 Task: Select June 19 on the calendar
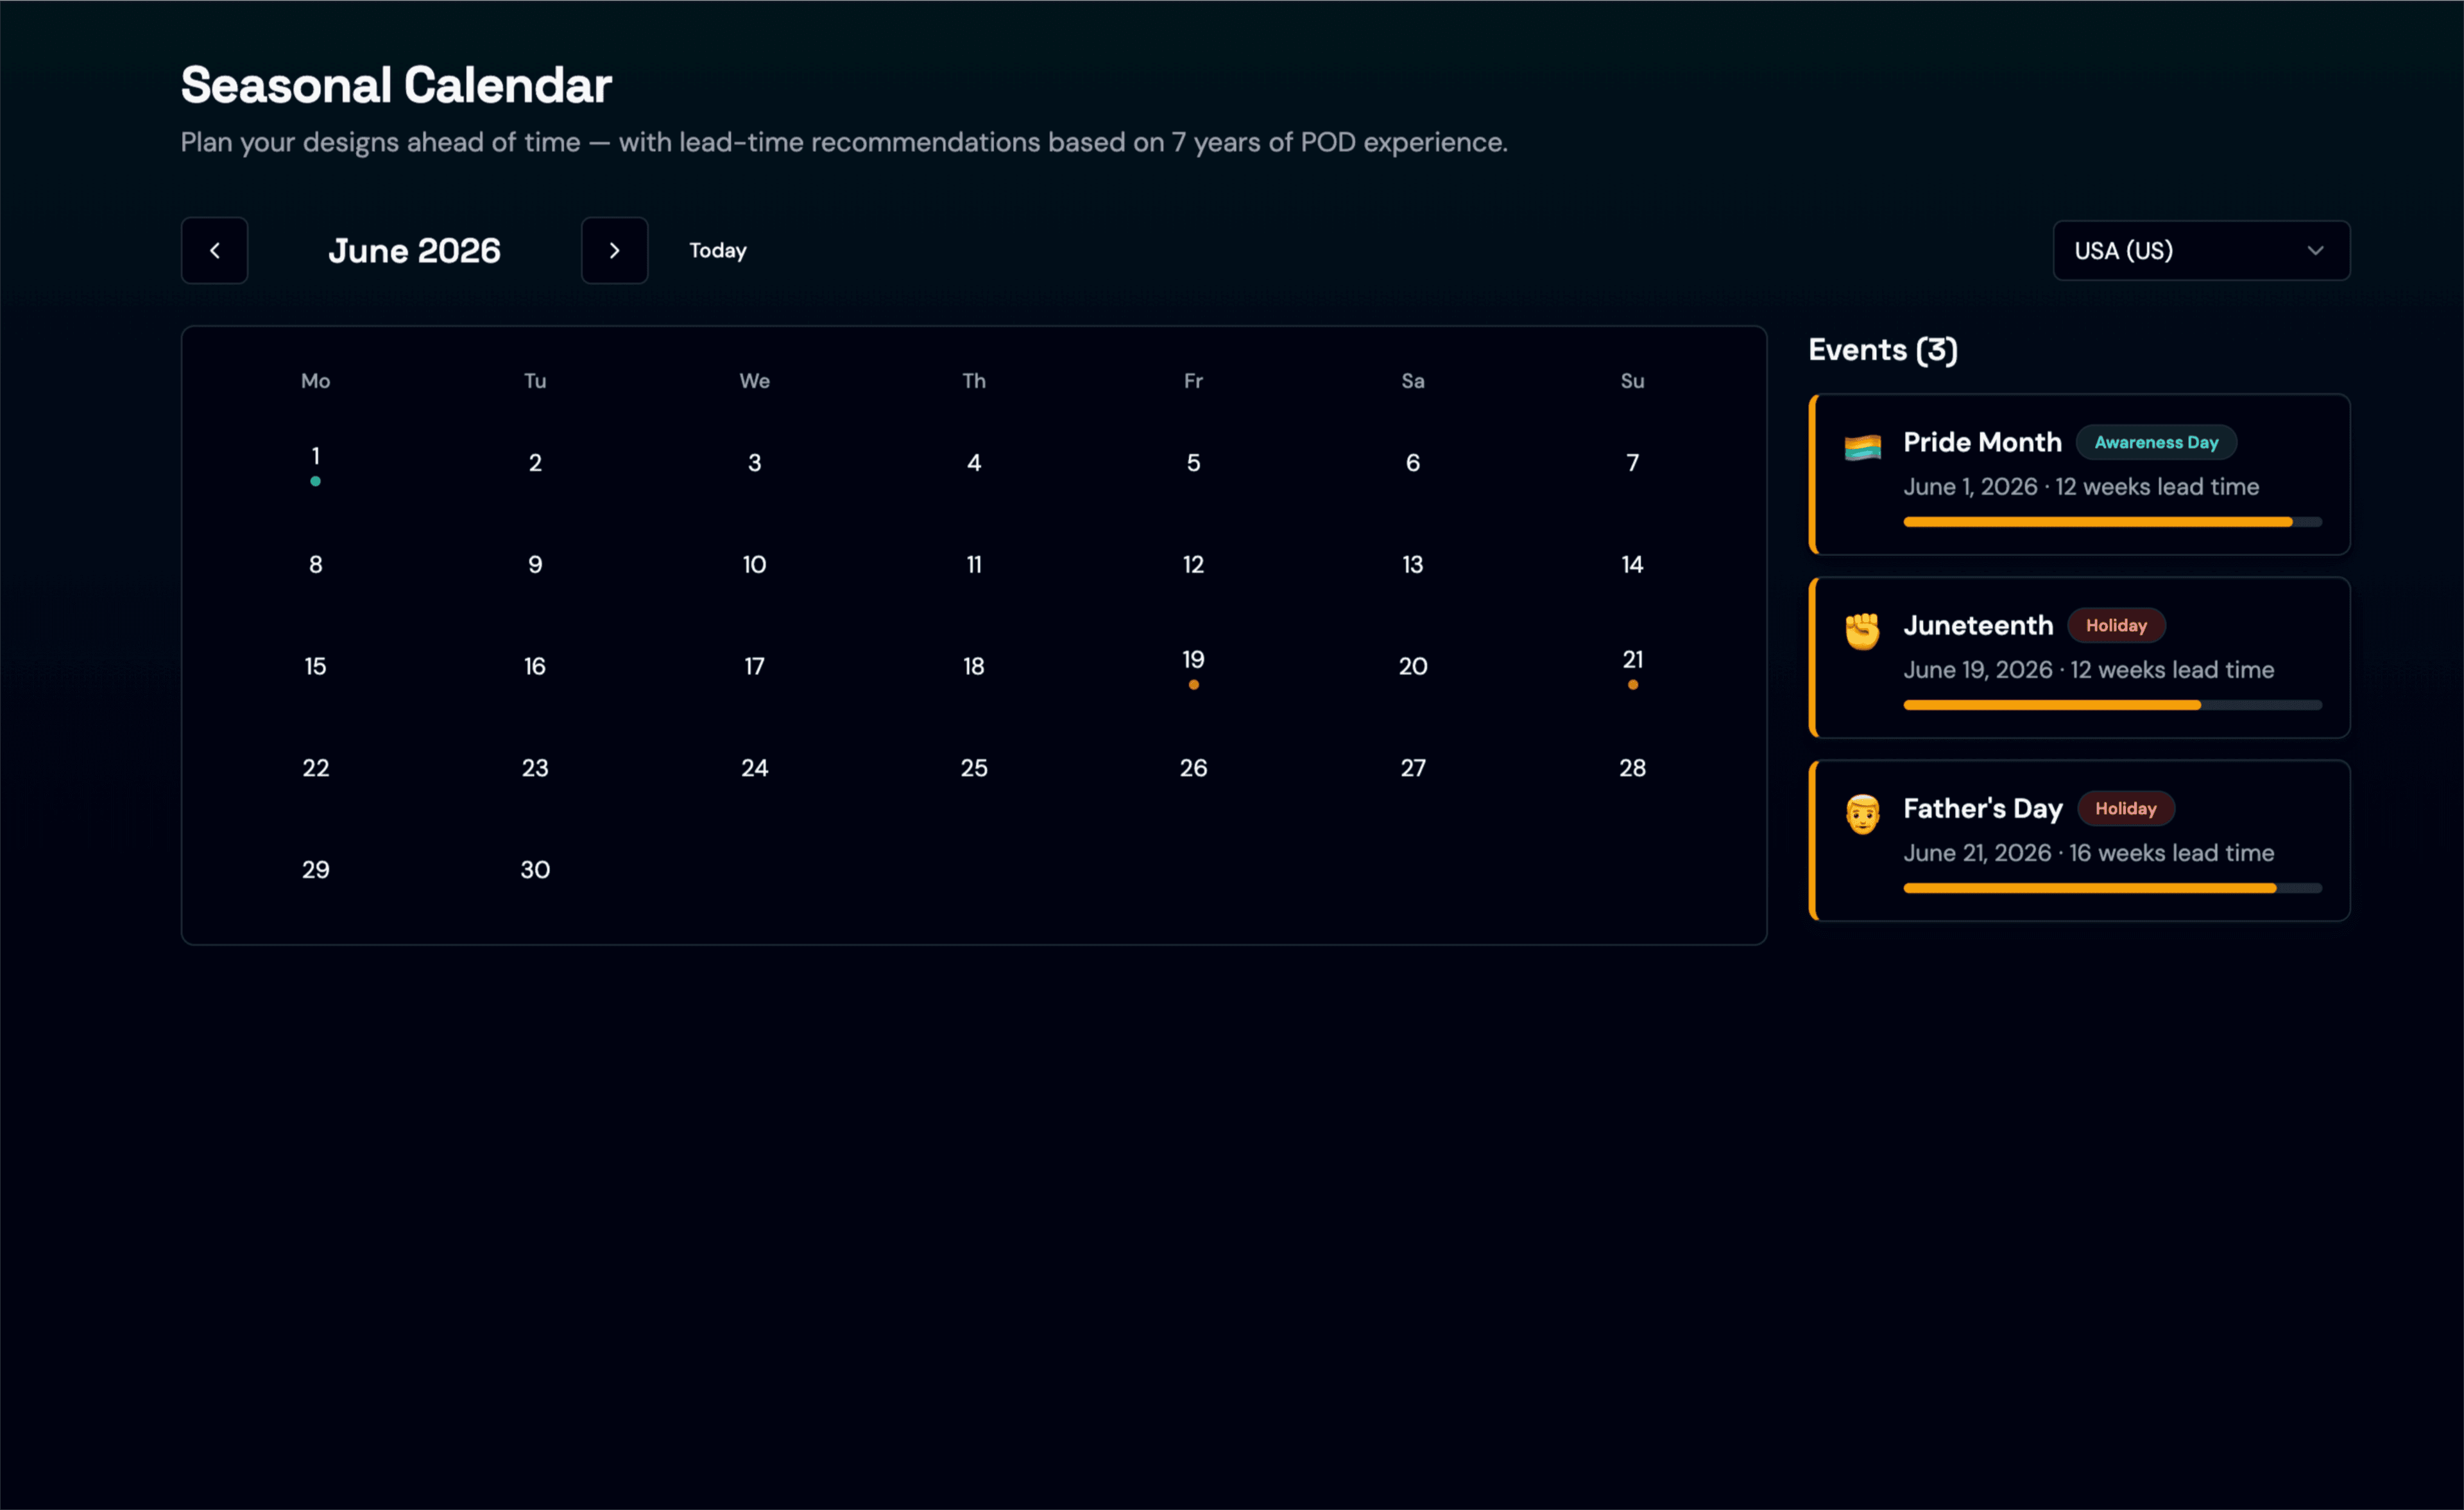tap(1193, 666)
